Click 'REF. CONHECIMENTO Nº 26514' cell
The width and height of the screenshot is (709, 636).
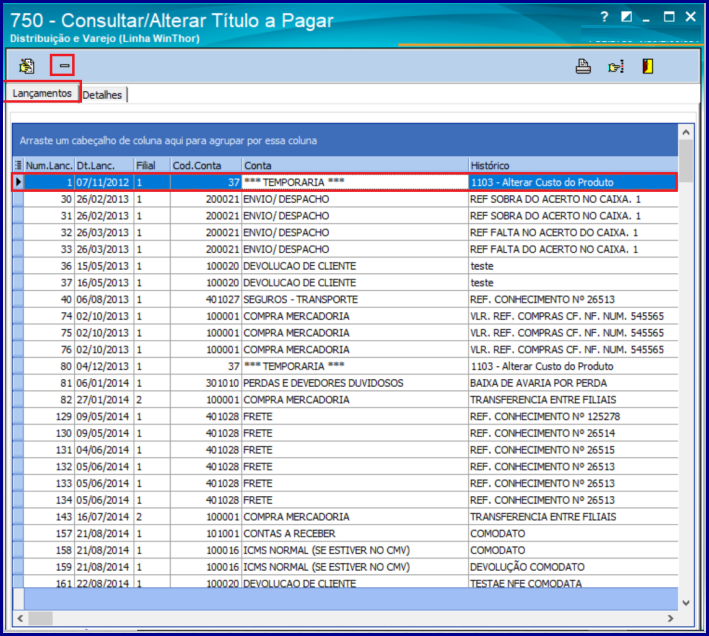tap(573, 433)
